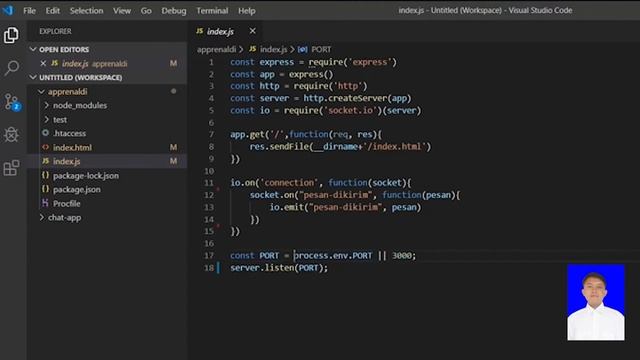Viewport: 640px width, 360px height.
Task: Collapse the Open Editors section
Action: 33,49
